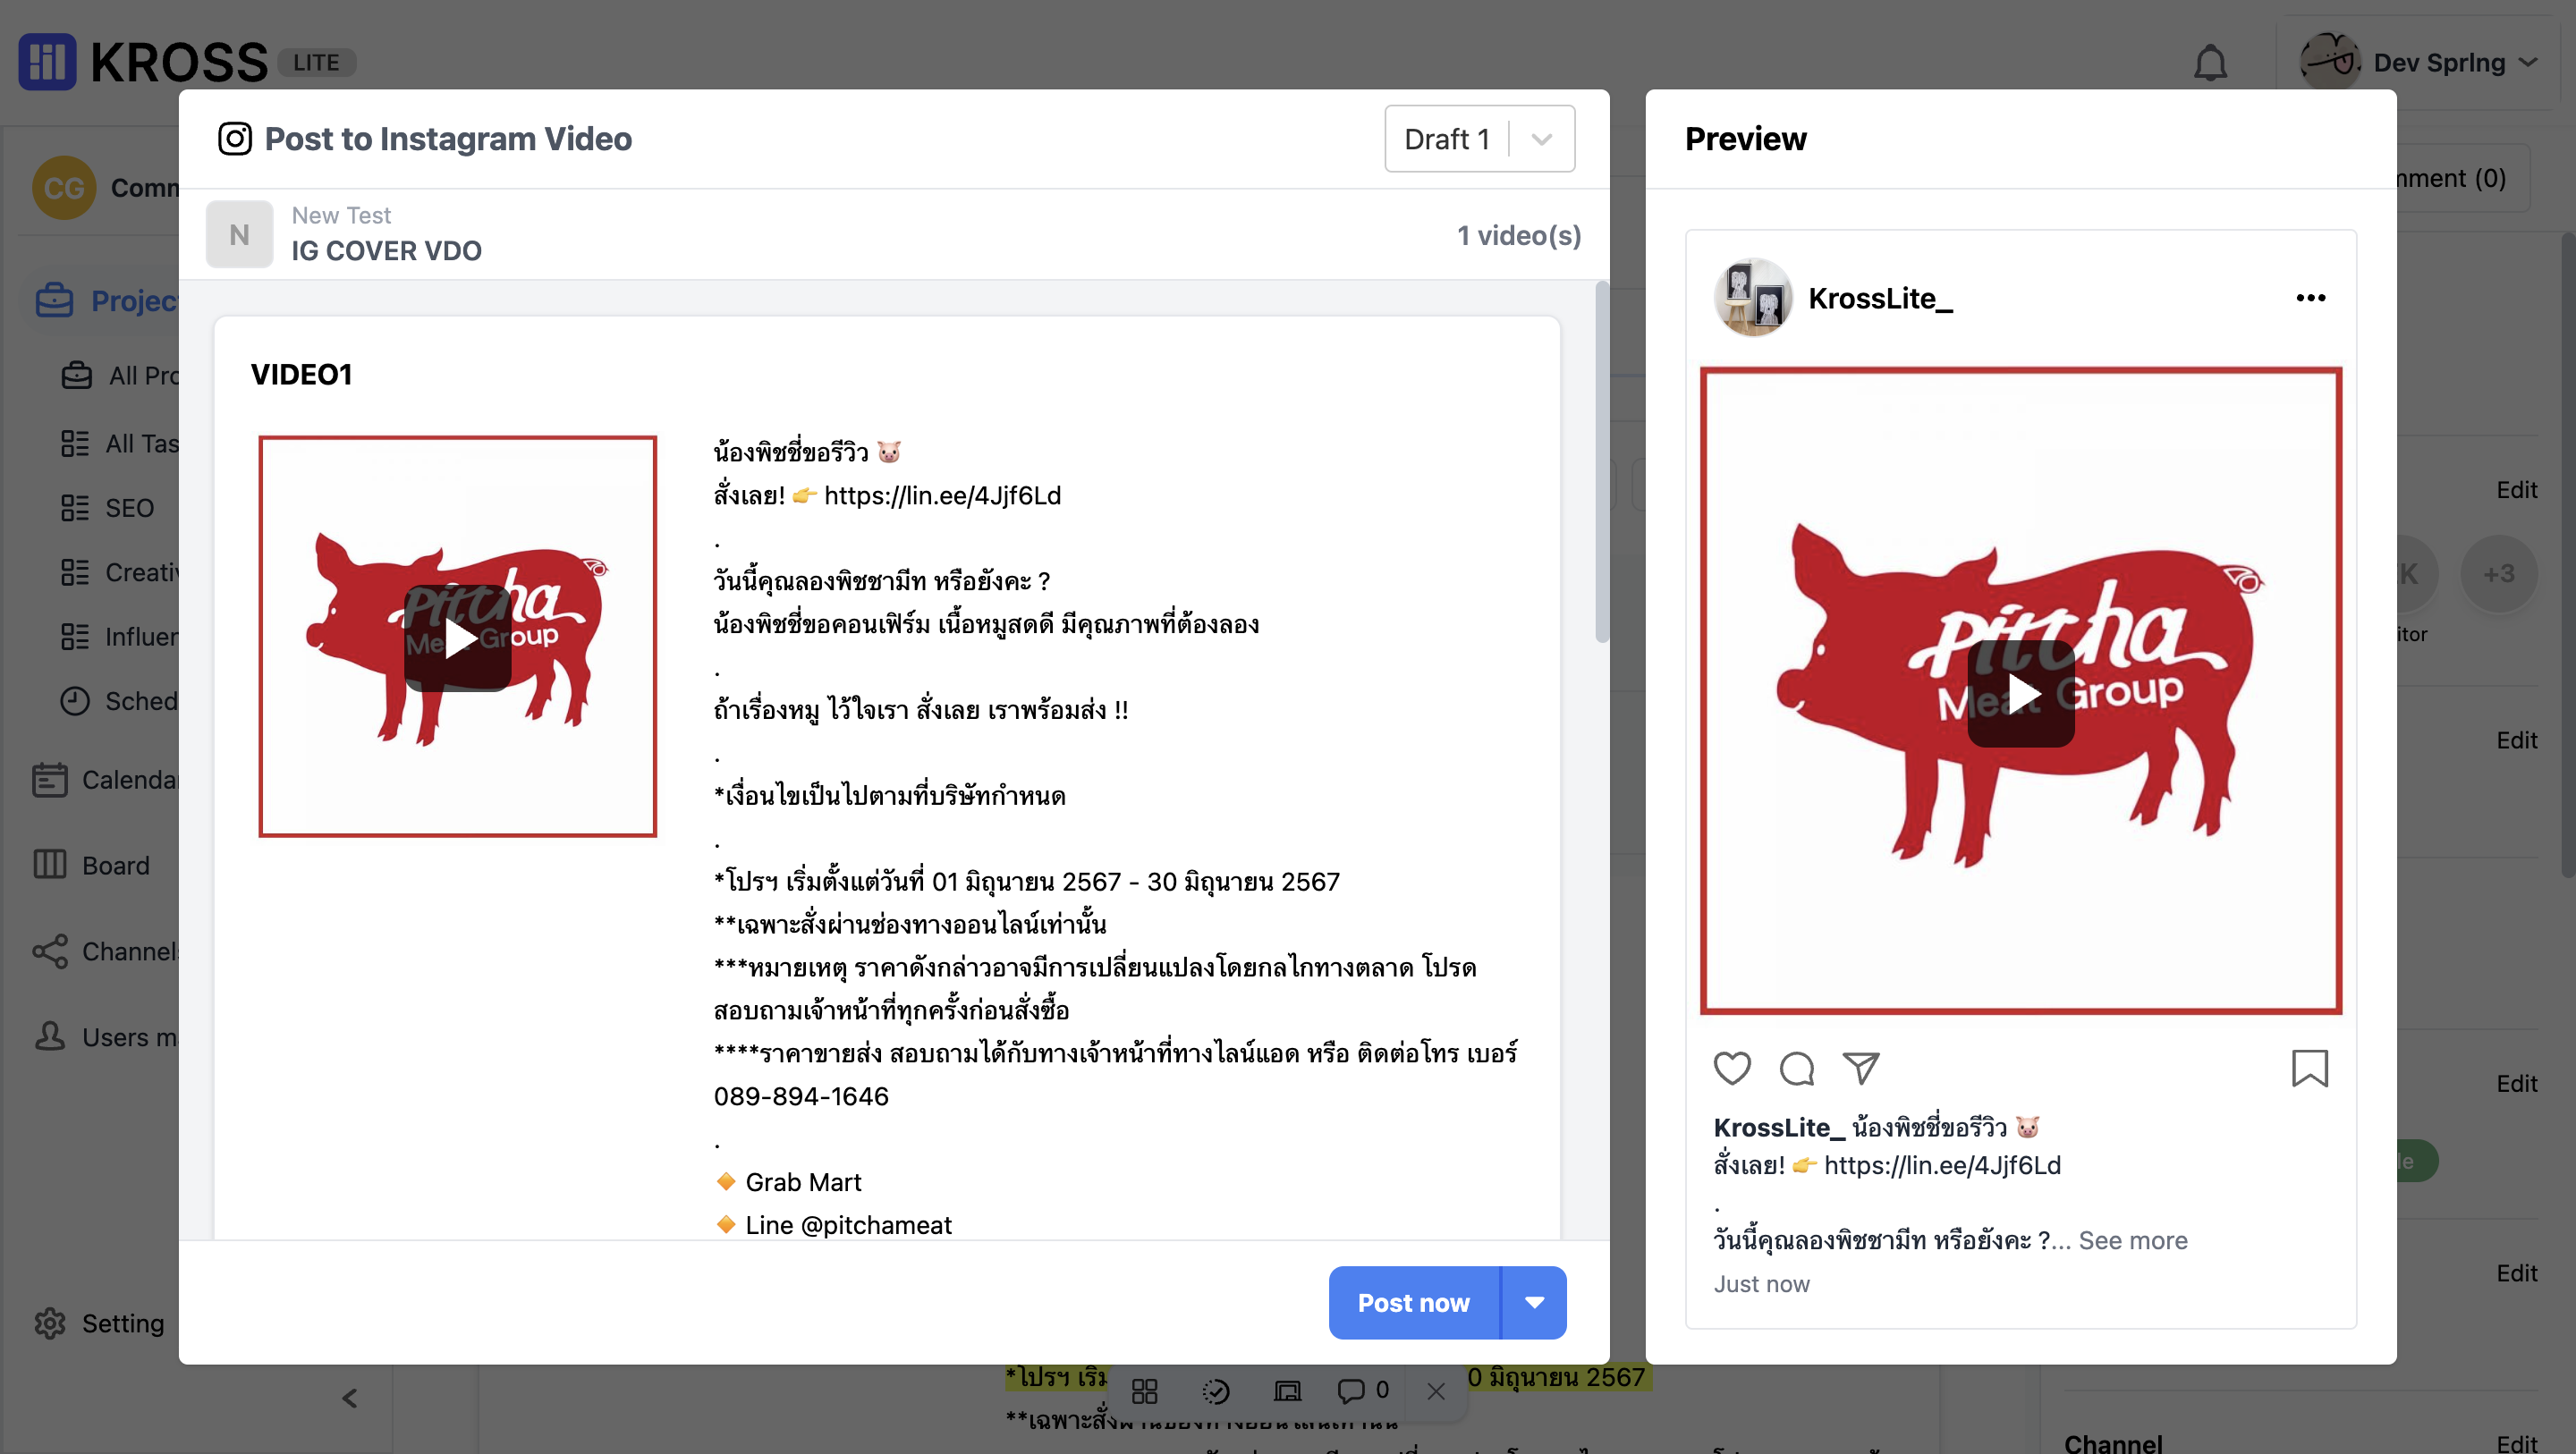The height and width of the screenshot is (1454, 2576).
Task: Click See more in preview caption
Action: (x=2133, y=1240)
